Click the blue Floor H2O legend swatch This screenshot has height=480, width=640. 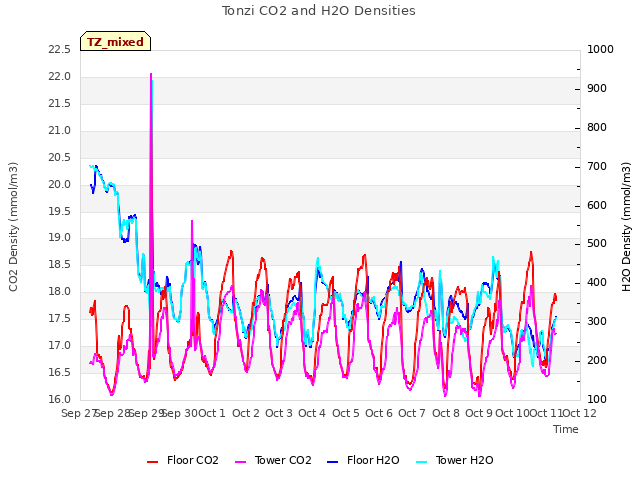pos(333,462)
